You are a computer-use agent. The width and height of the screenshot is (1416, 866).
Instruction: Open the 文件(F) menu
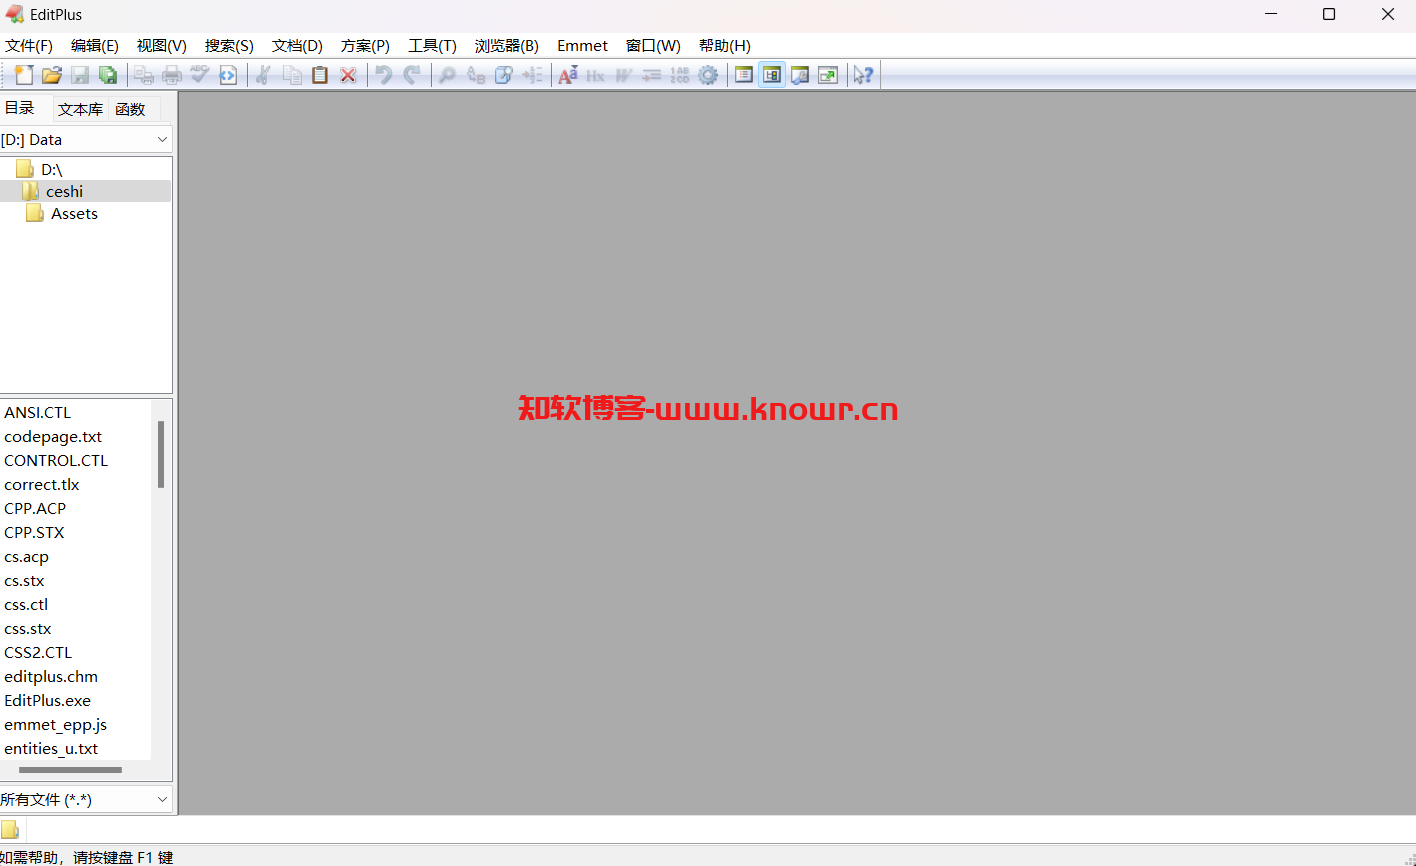tap(29, 46)
